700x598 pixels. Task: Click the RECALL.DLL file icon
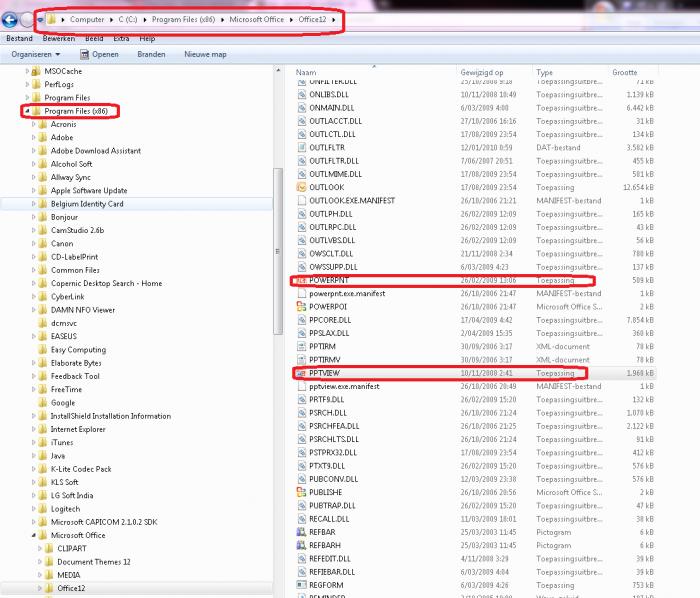click(x=302, y=519)
